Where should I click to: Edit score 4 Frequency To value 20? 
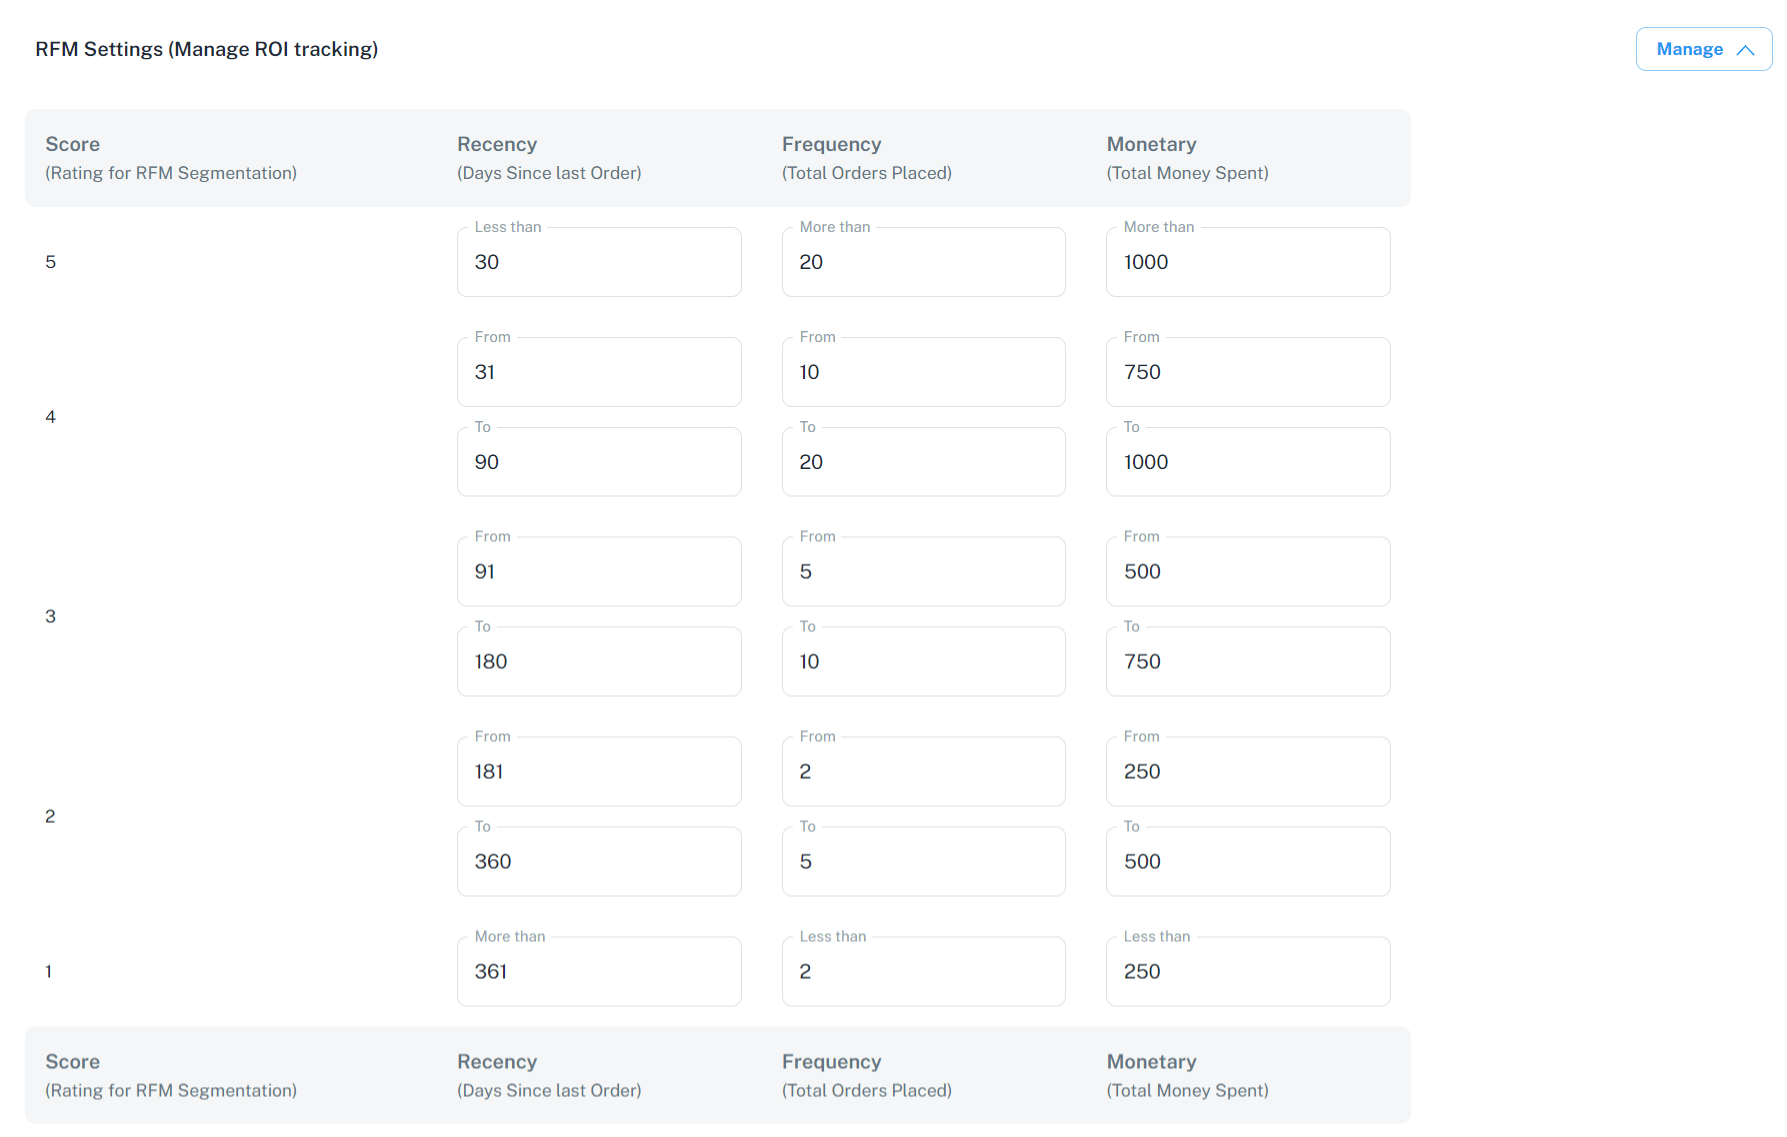[923, 462]
